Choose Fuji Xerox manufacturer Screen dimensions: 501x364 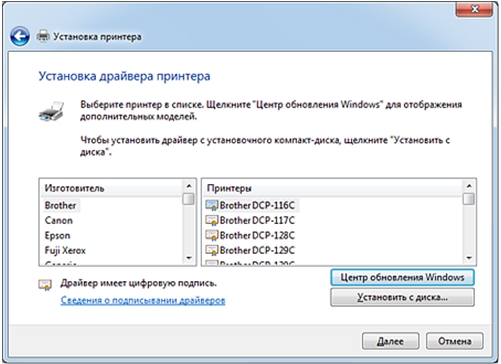[65, 250]
